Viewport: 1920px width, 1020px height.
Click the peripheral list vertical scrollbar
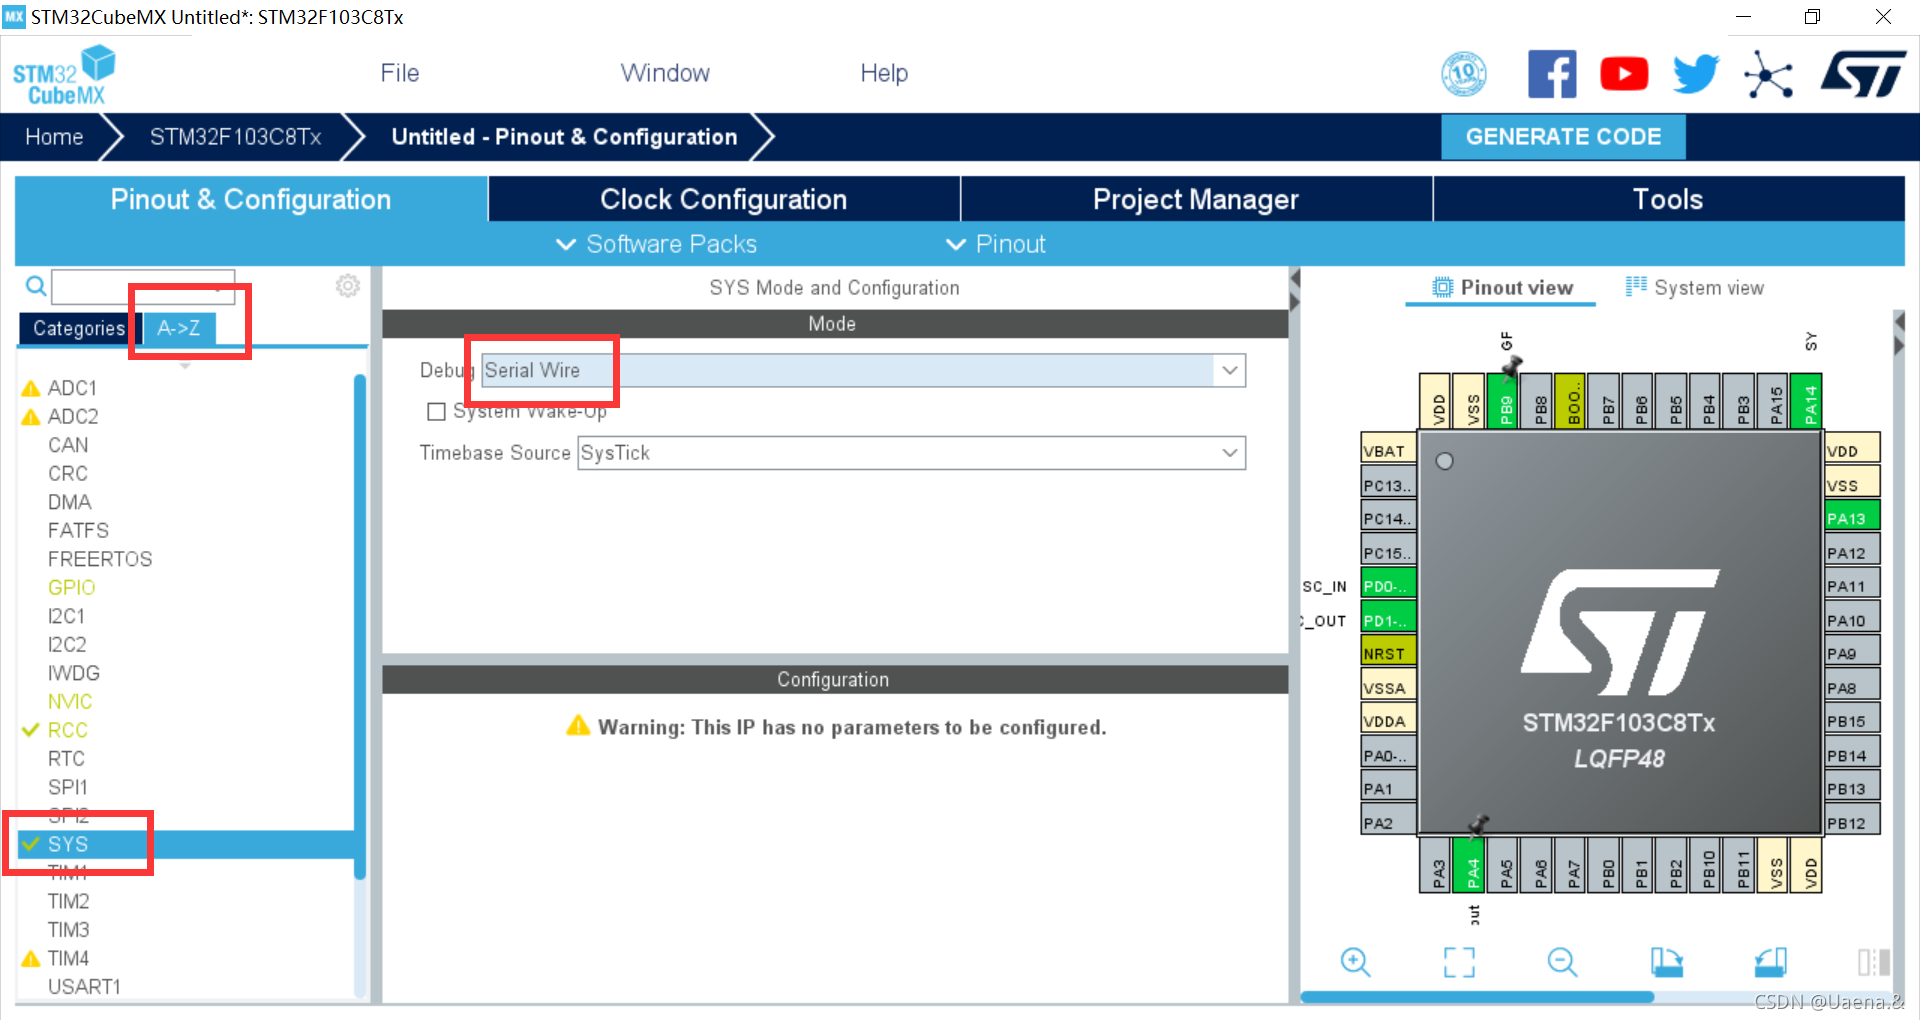tap(360, 625)
